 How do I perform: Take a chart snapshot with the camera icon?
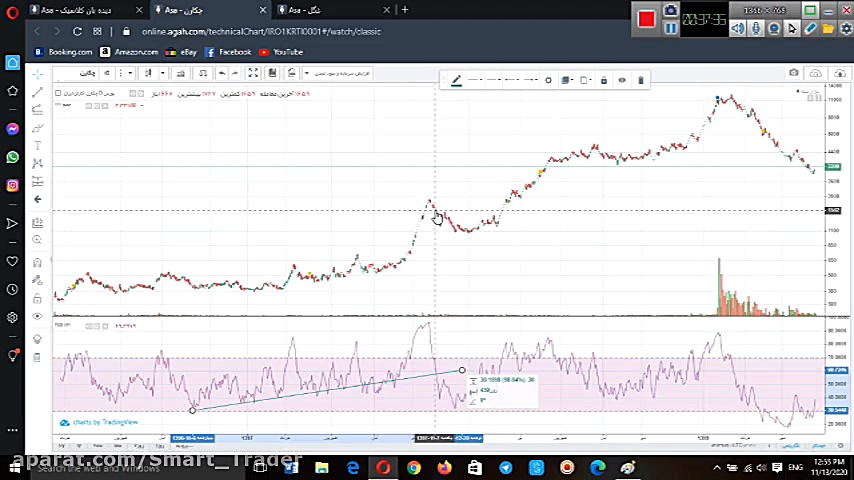tap(794, 73)
